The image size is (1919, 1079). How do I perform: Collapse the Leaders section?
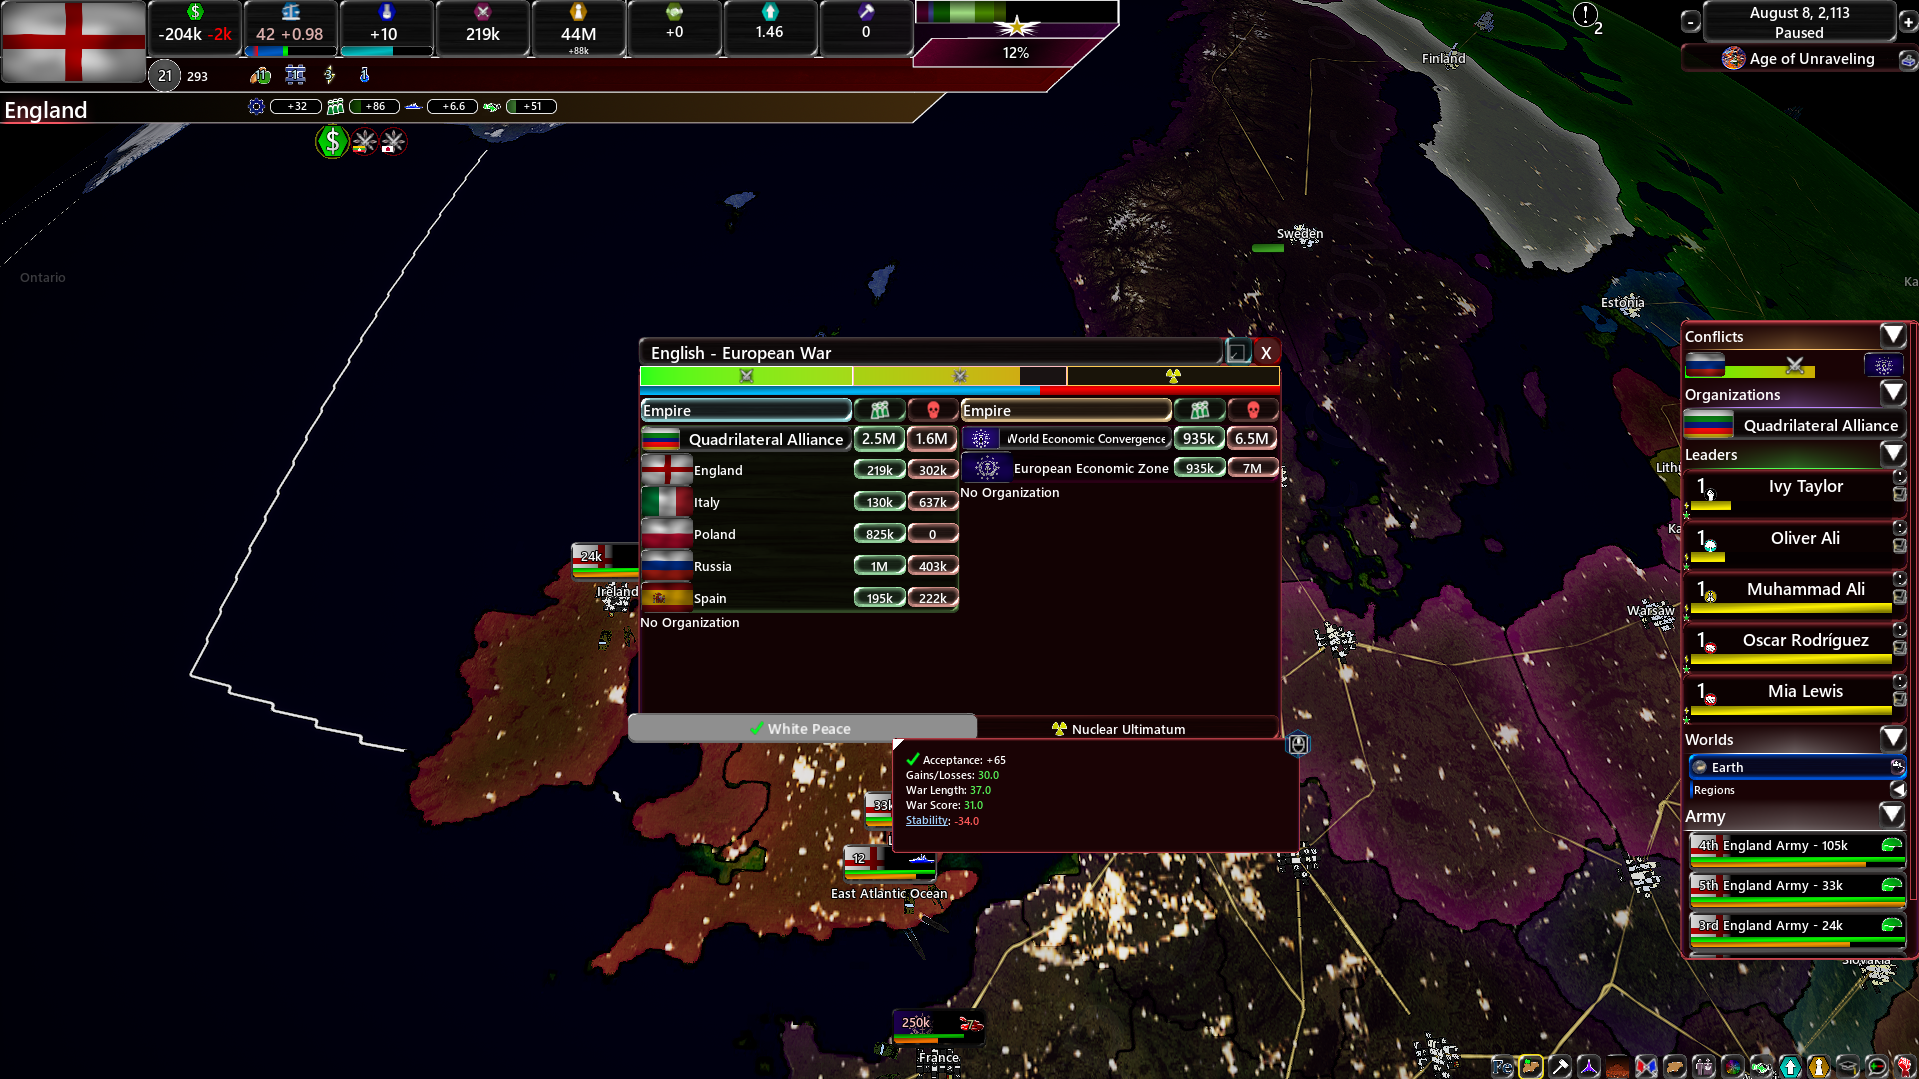coord(1893,454)
